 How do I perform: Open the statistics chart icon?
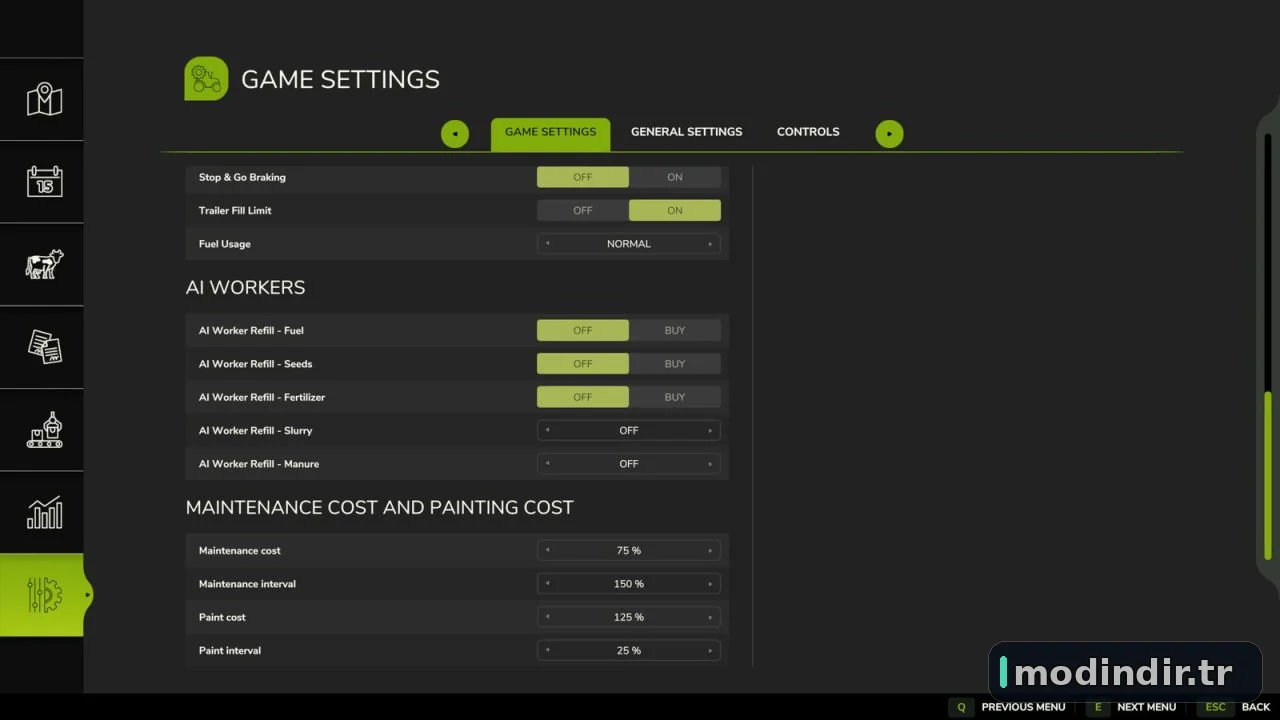click(44, 512)
